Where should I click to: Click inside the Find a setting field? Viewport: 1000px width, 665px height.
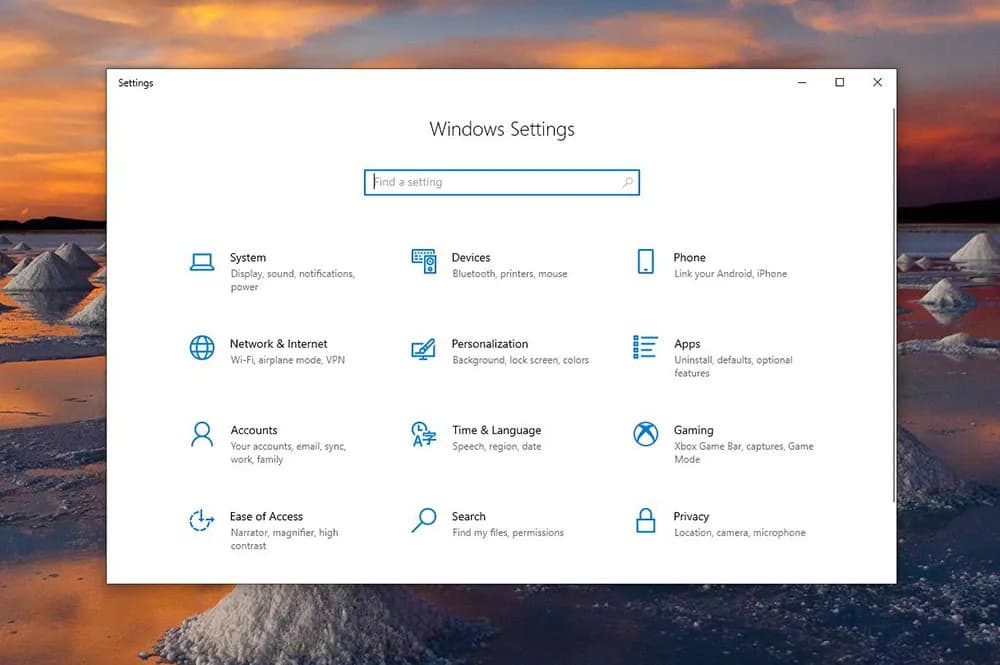pos(495,182)
